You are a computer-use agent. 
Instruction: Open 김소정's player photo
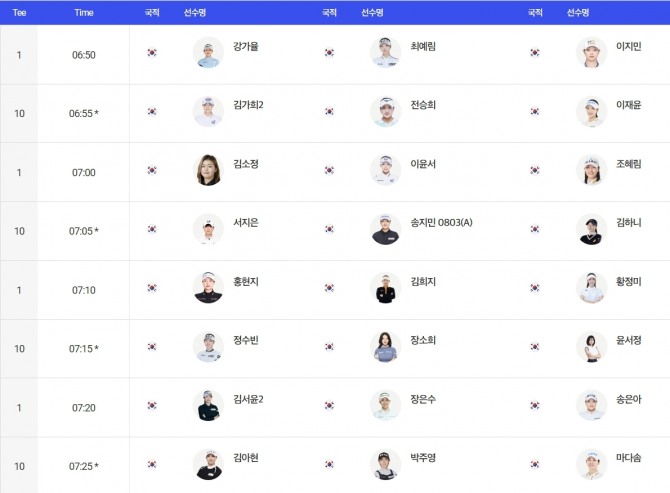208,171
